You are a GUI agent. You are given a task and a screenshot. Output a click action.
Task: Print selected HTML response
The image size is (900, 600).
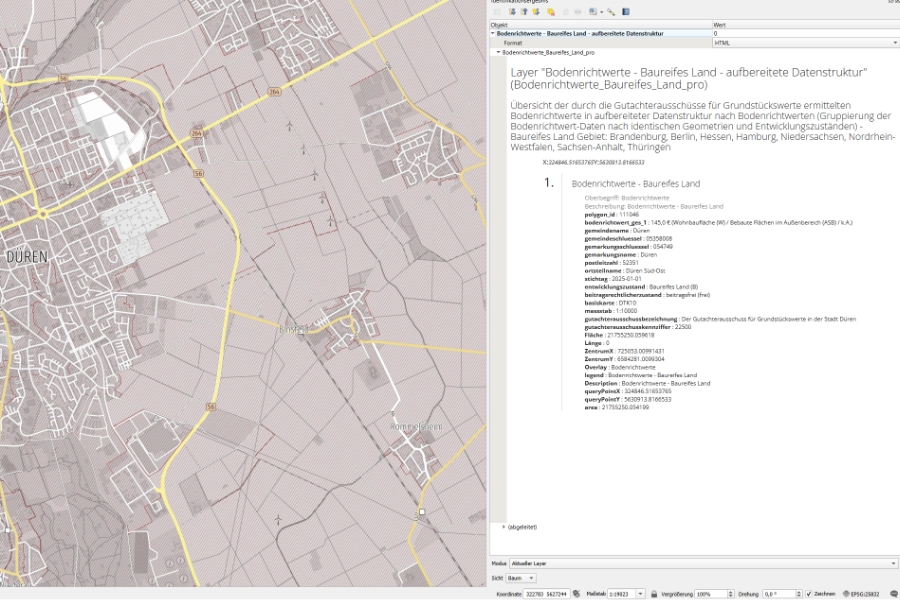577,13
